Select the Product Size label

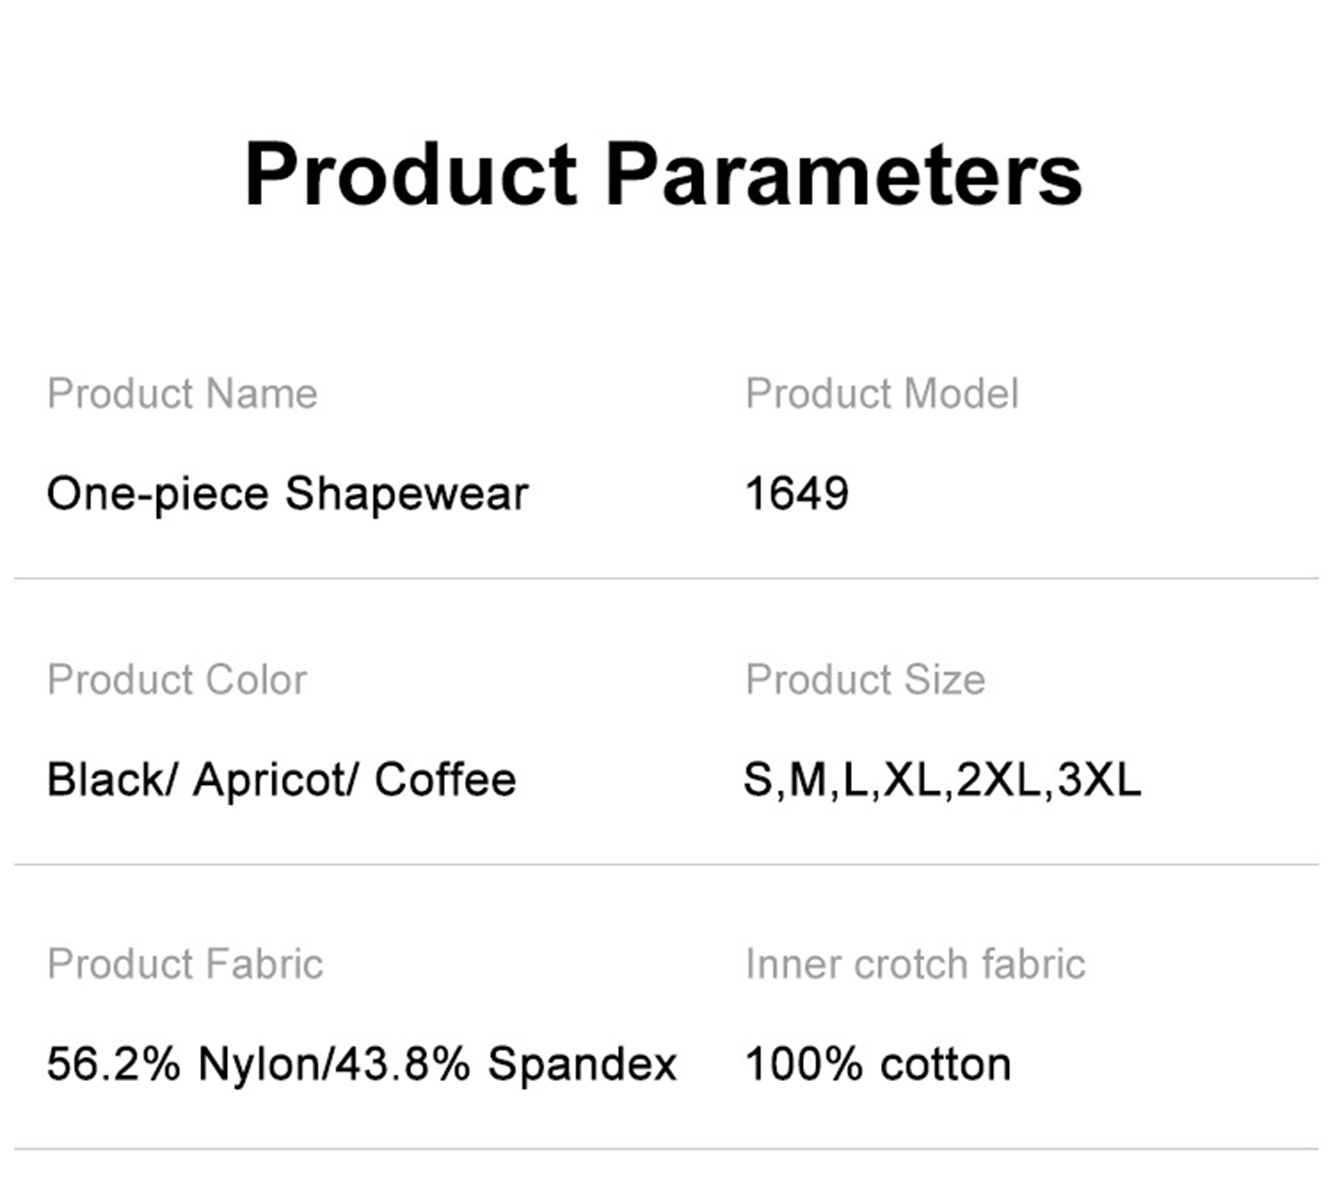click(865, 679)
